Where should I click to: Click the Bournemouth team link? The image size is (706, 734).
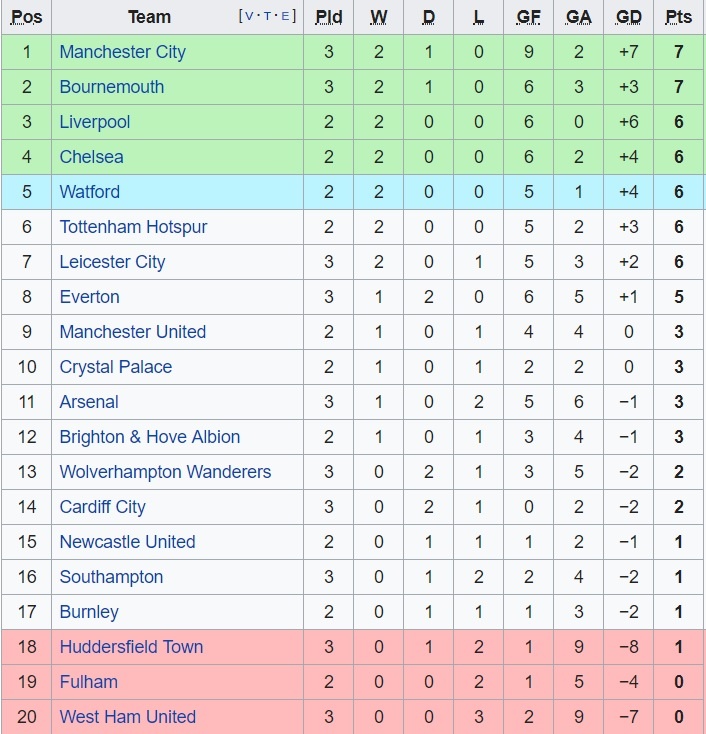(111, 87)
